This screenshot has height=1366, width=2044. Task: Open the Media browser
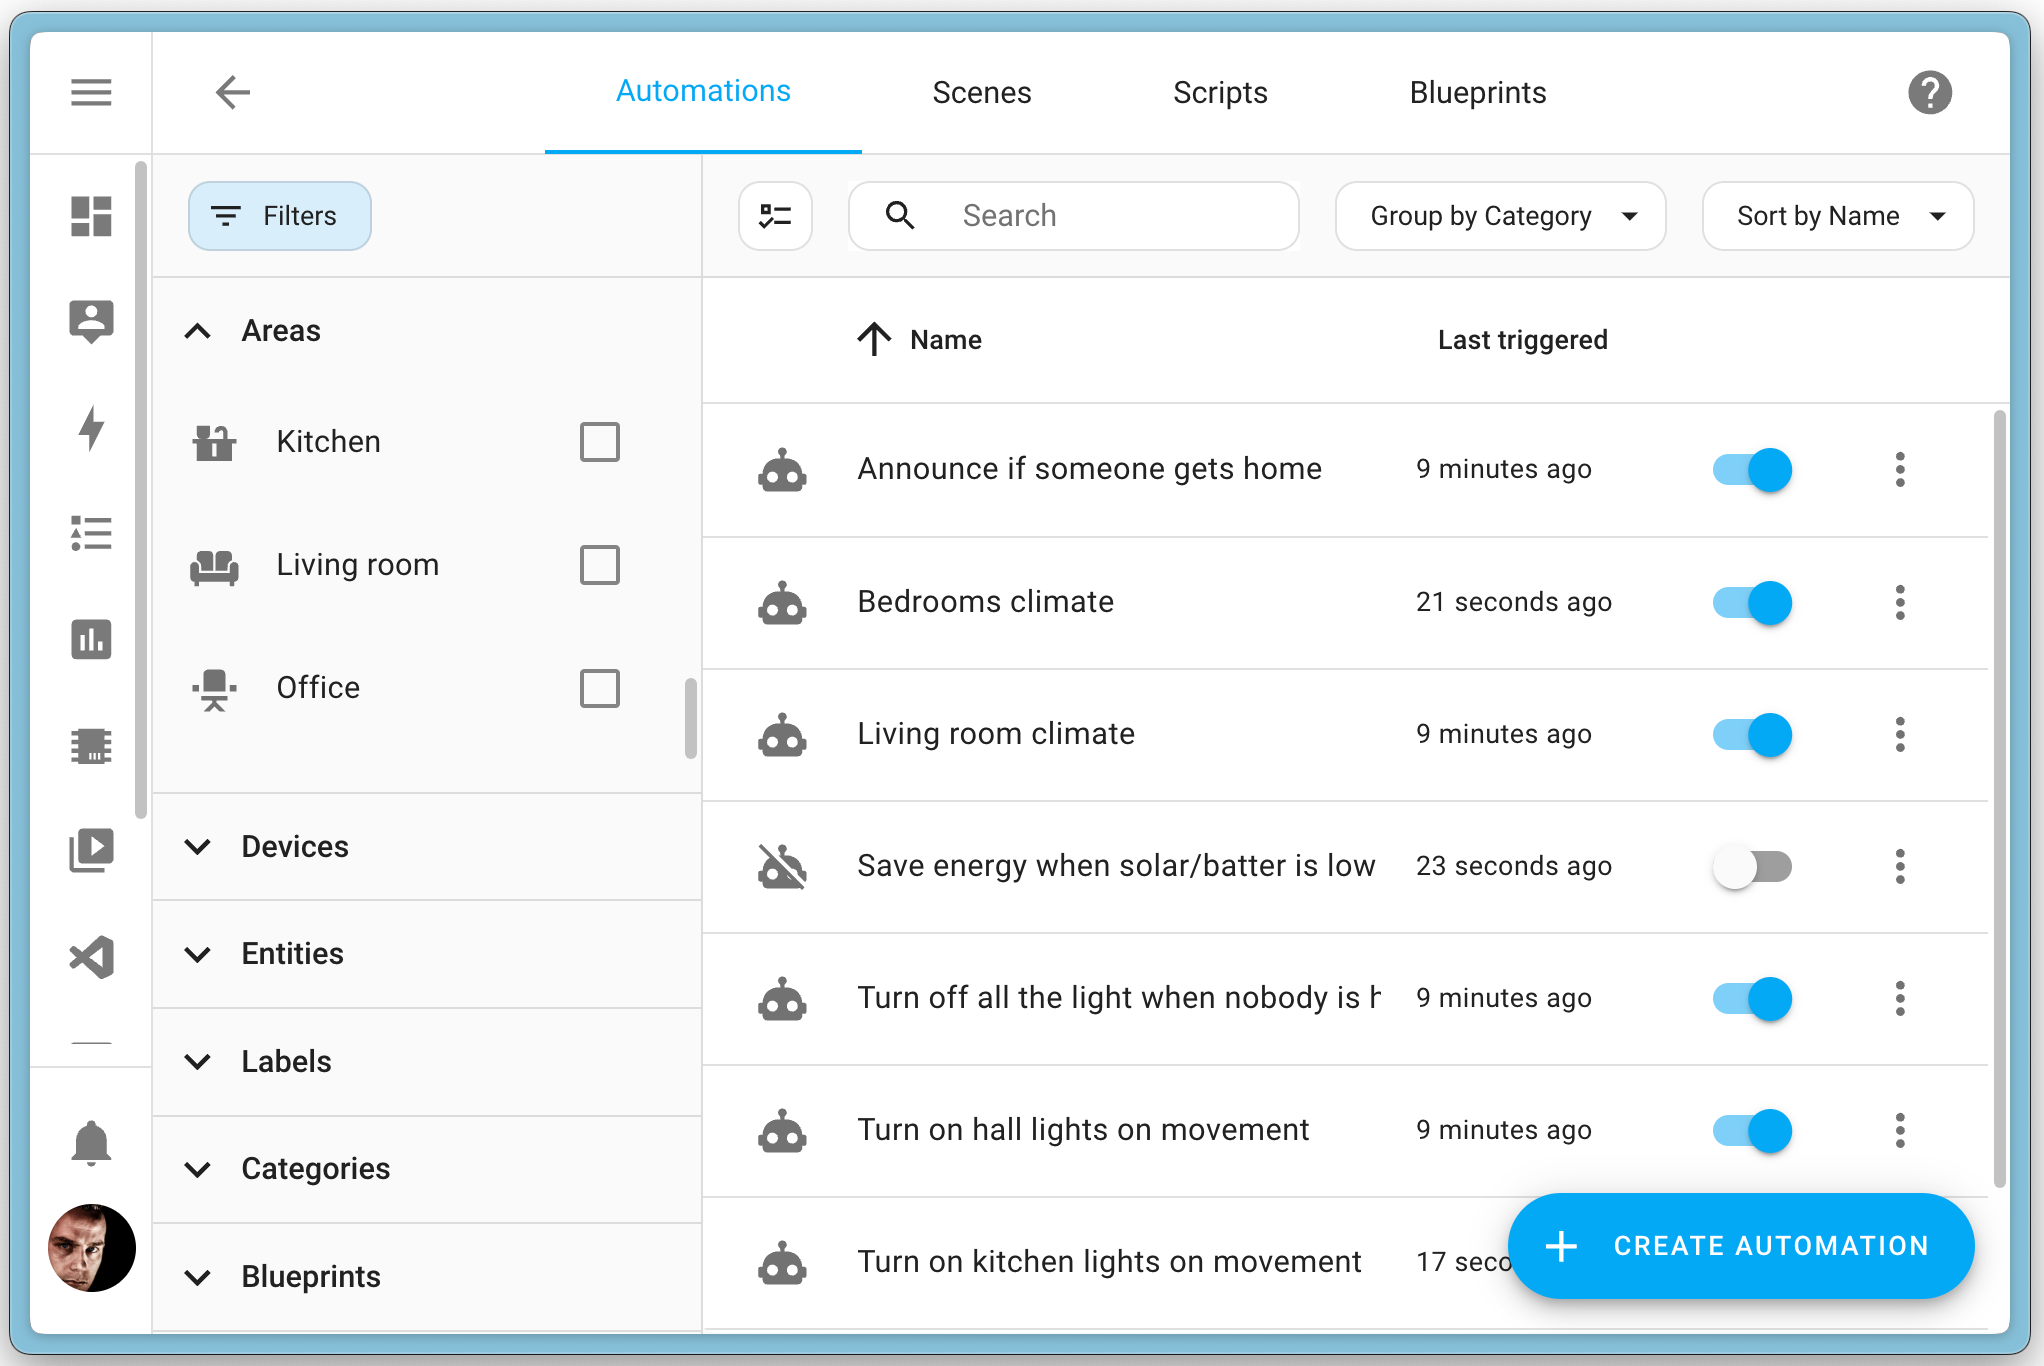91,849
